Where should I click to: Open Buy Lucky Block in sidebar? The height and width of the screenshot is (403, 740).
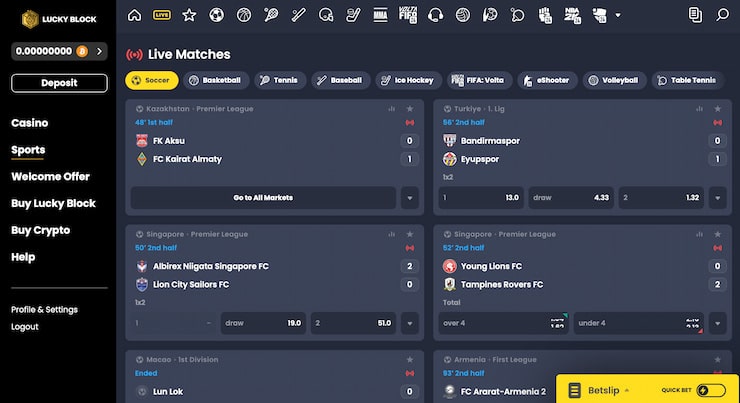point(53,203)
